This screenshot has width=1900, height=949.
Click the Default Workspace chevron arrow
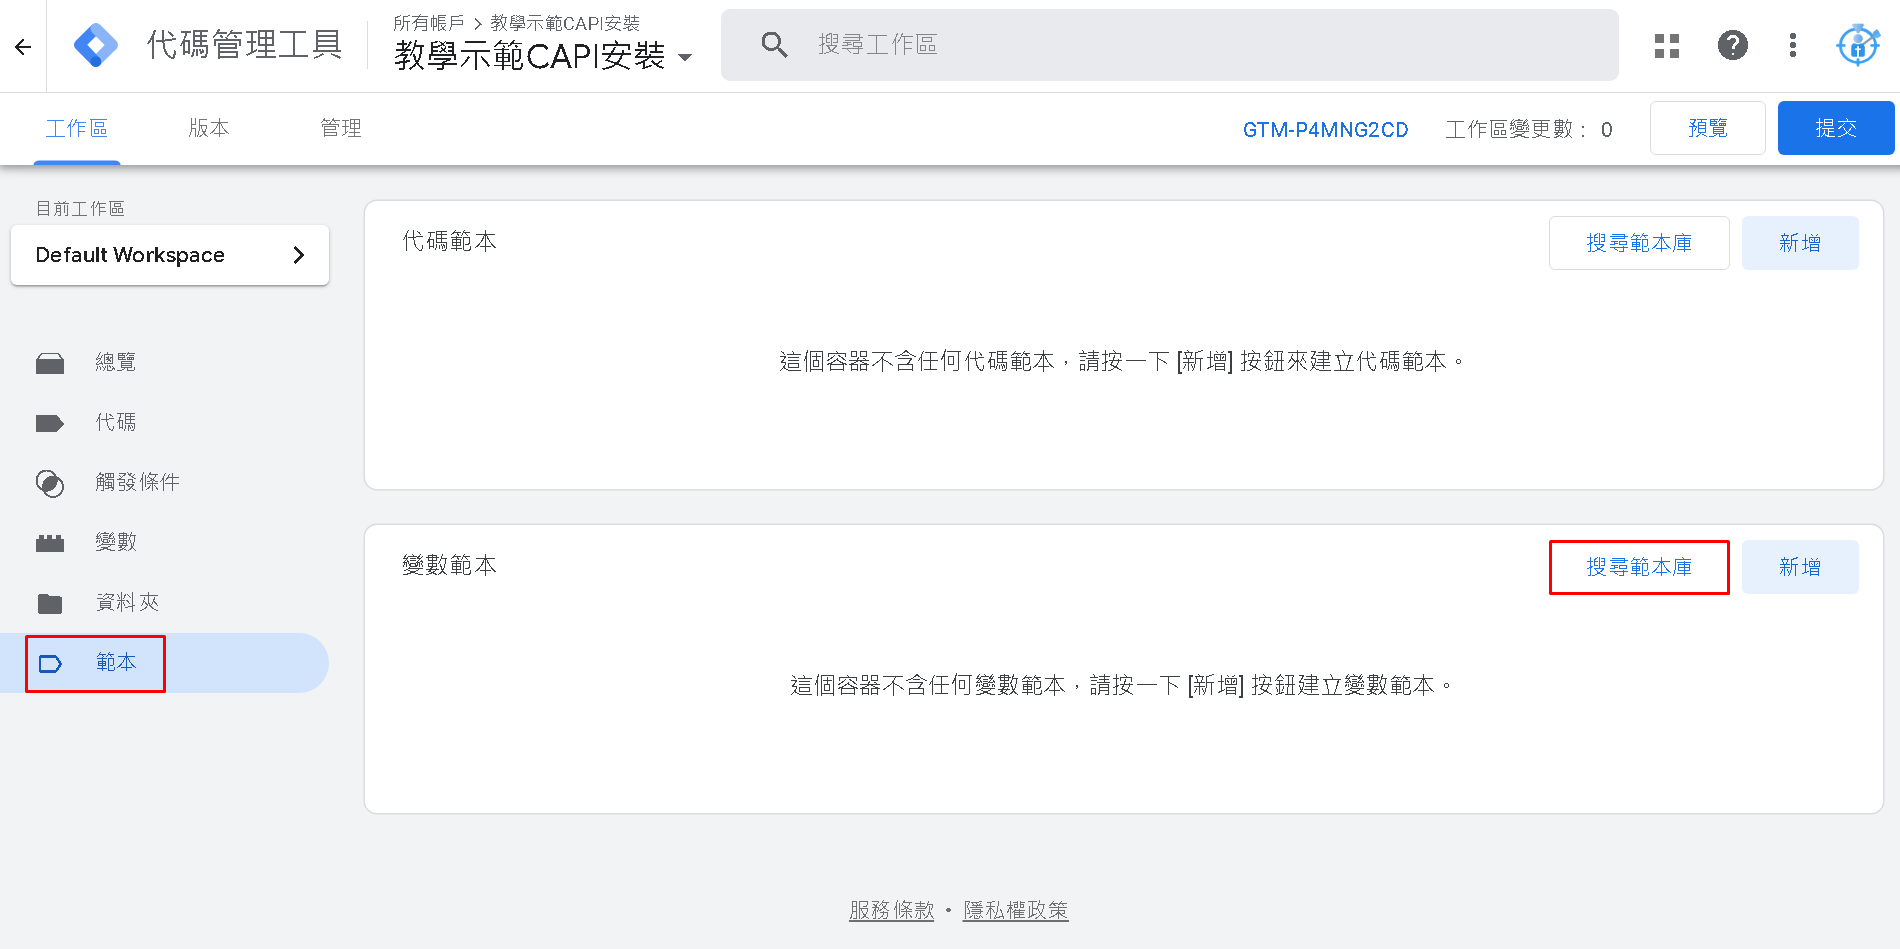pyautogui.click(x=298, y=255)
